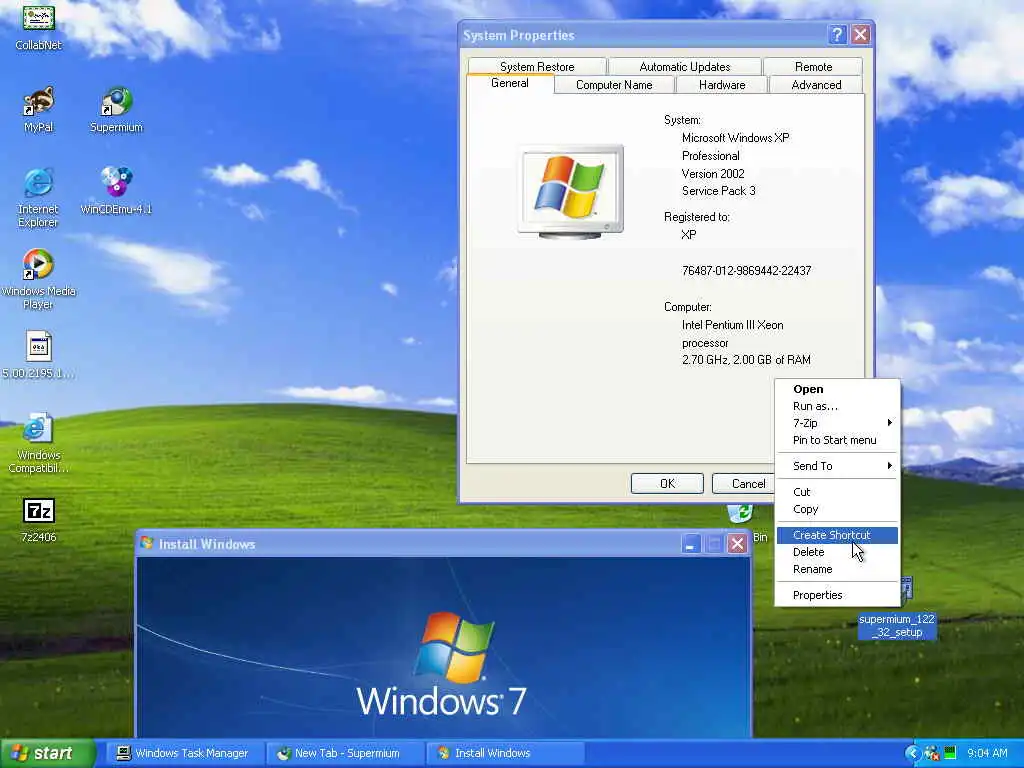
Task: Open the WinCDEmu-4.1 desktop icon
Action: point(116,189)
